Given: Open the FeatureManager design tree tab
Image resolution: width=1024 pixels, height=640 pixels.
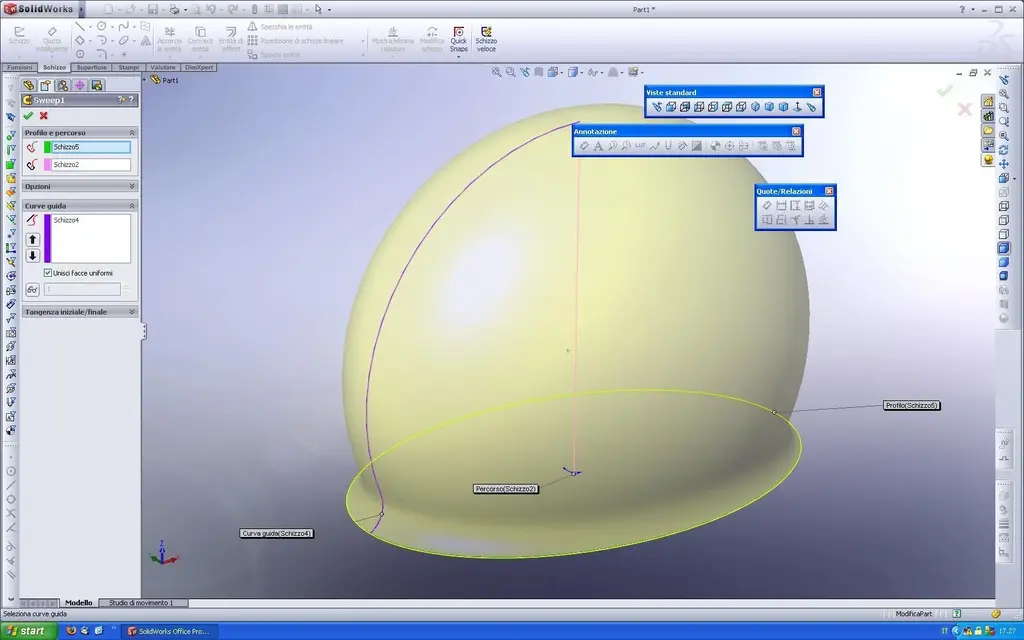Looking at the screenshot, I should (x=29, y=86).
